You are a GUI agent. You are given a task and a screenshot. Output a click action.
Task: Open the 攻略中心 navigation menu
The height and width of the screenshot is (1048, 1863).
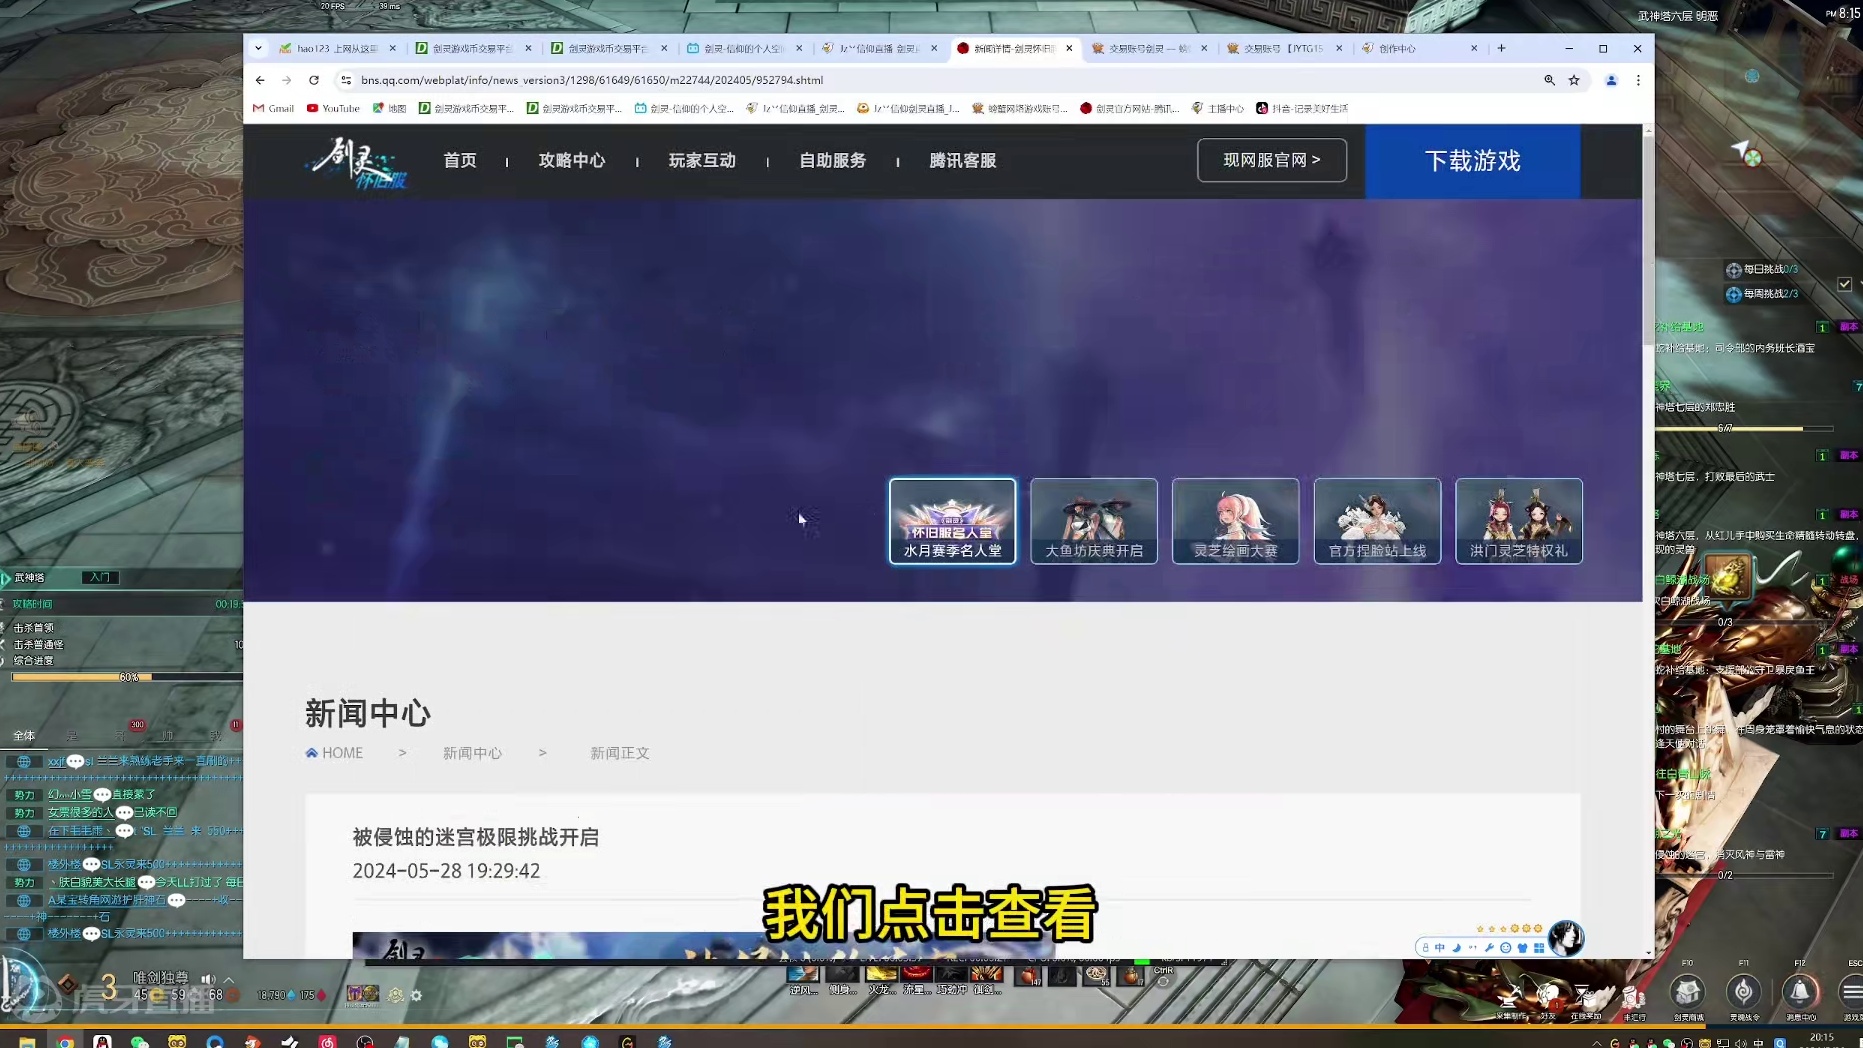(x=572, y=160)
